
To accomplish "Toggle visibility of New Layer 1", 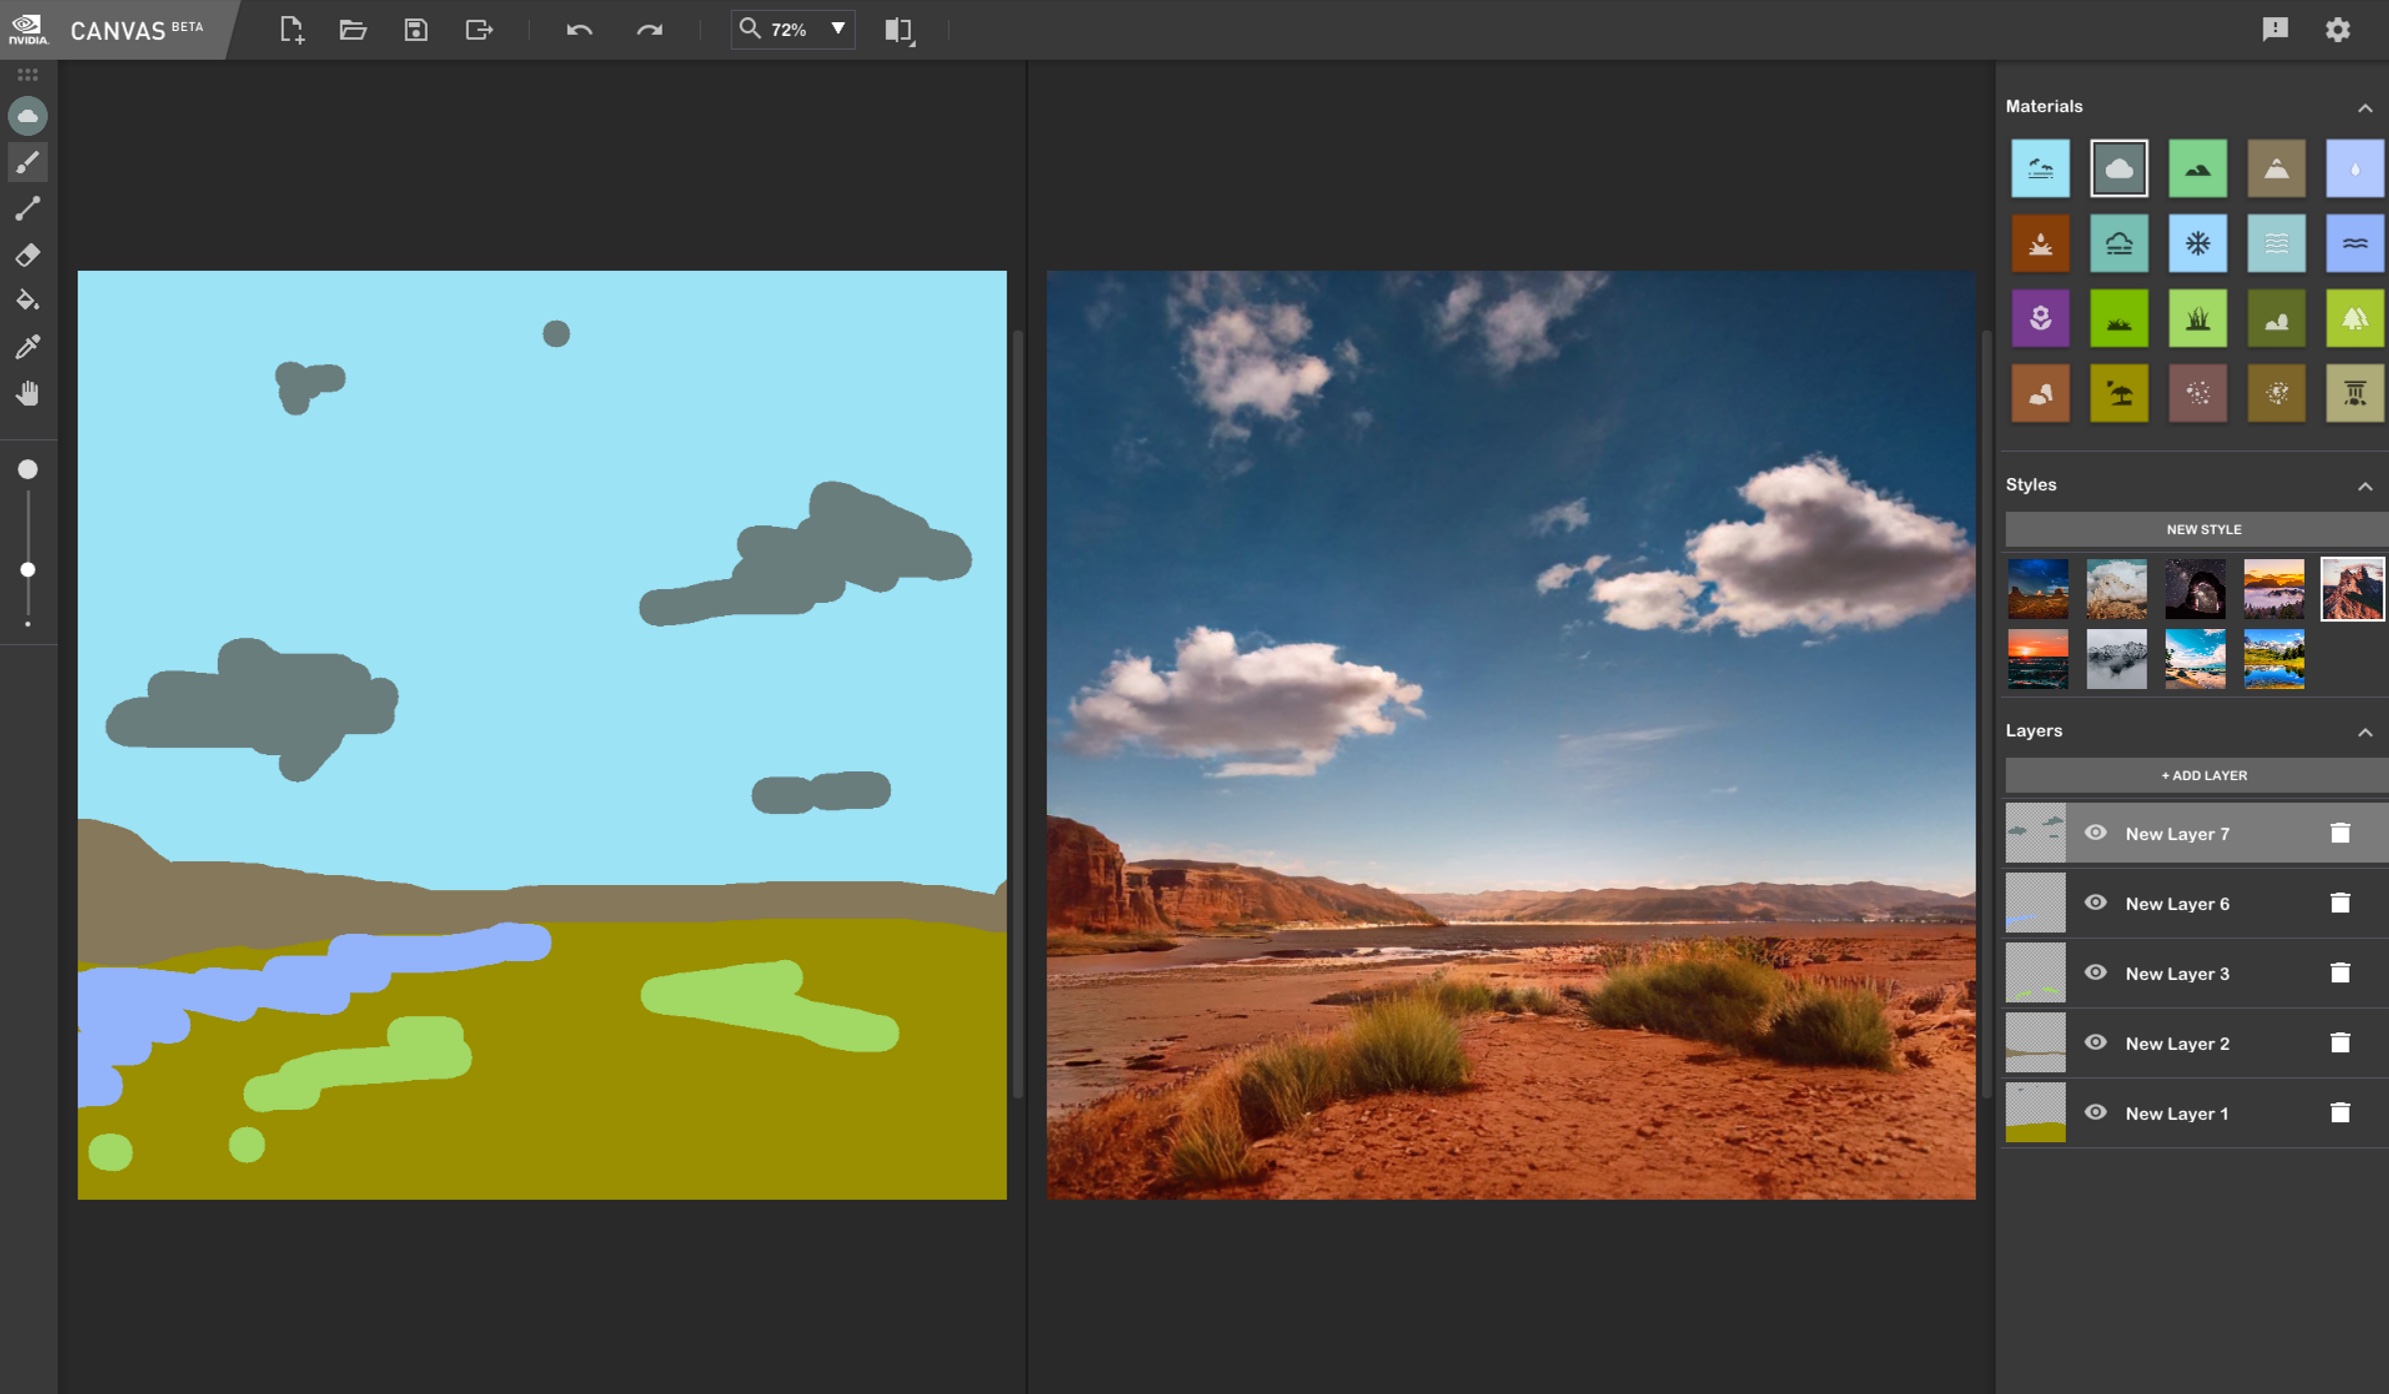I will pos(2095,1112).
